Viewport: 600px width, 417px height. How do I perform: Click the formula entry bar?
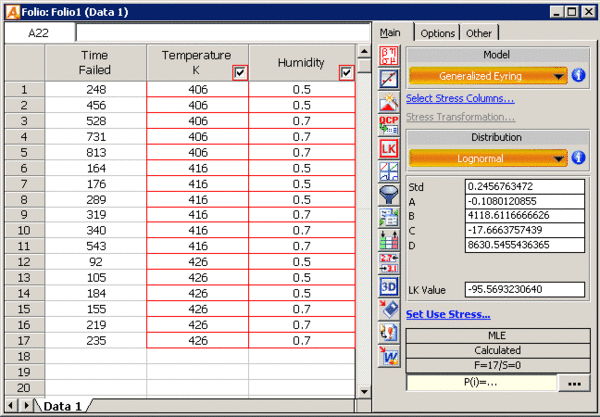tap(223, 33)
